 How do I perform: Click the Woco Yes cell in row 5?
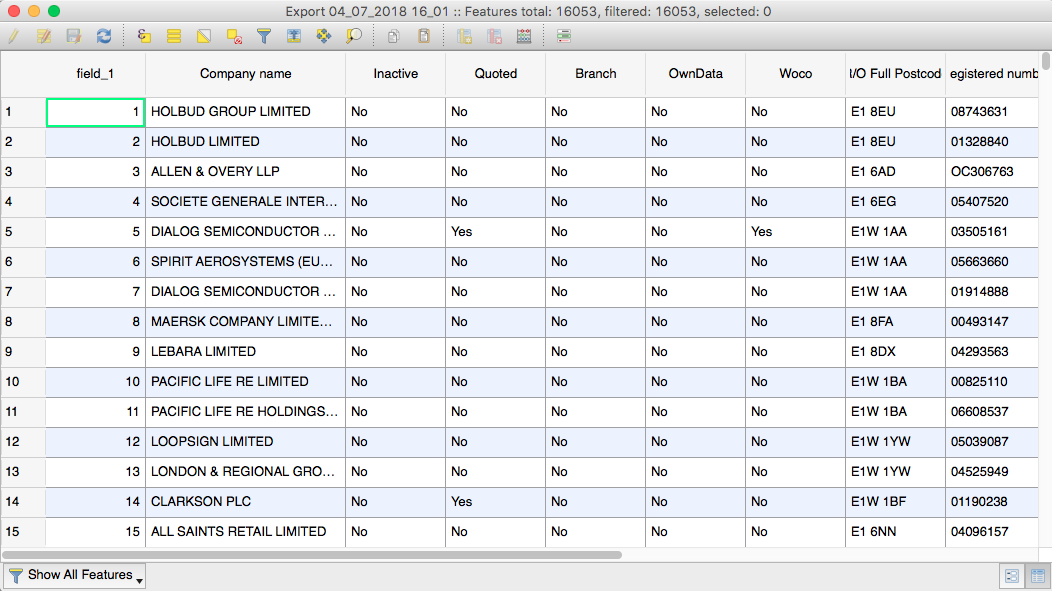(796, 232)
